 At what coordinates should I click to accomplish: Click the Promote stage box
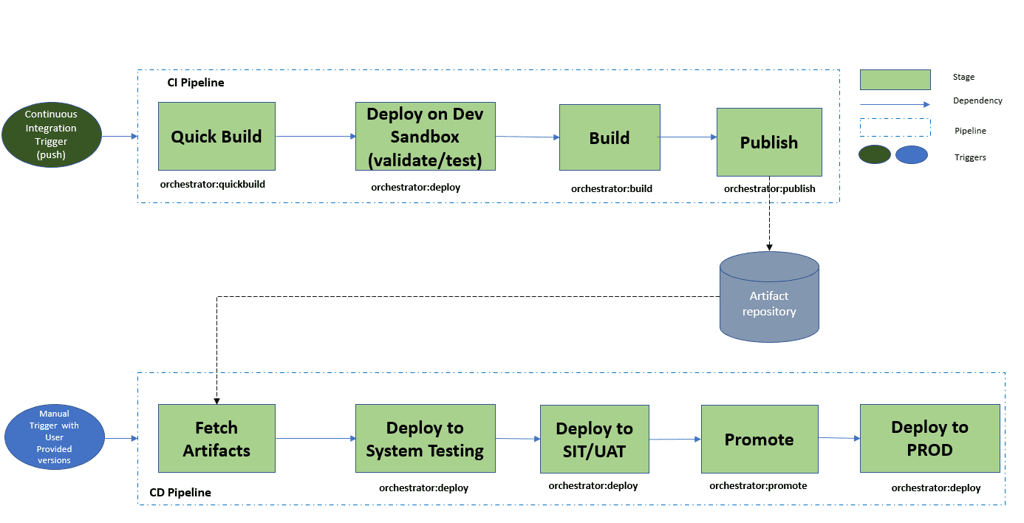point(760,439)
